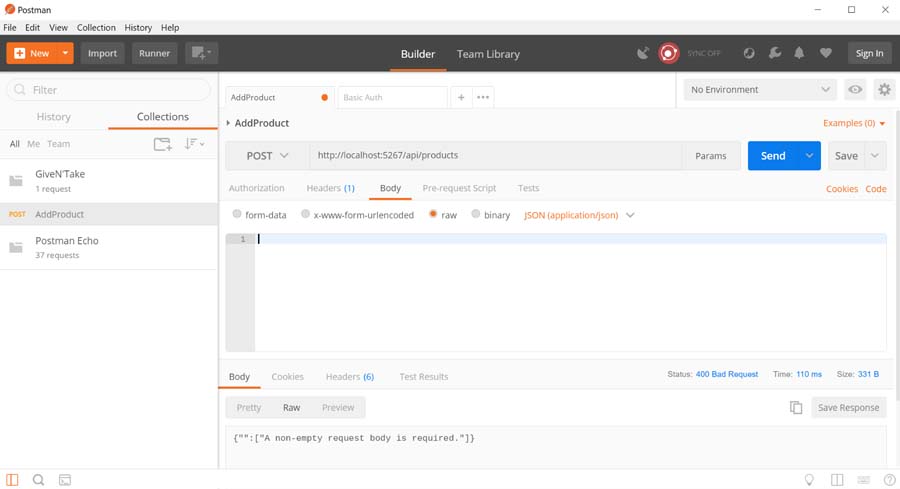Open Send button dropdown arrow
This screenshot has height=489, width=900.
tap(809, 156)
